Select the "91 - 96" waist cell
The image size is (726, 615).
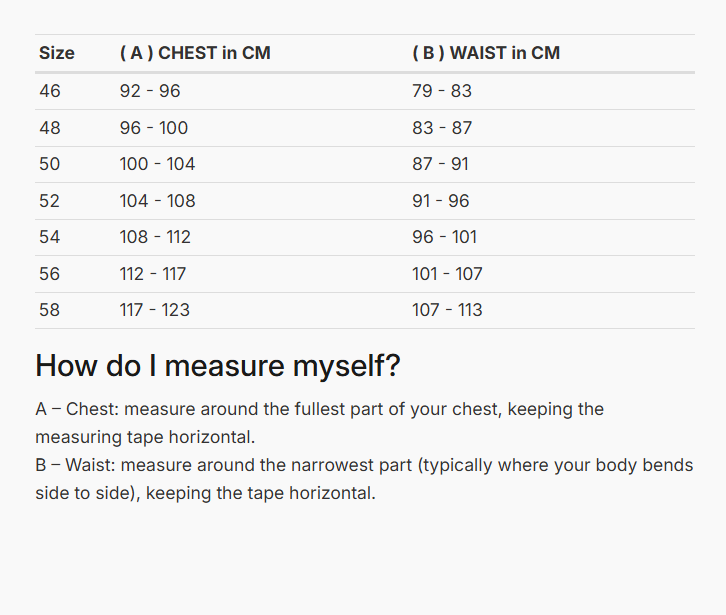pyautogui.click(x=441, y=201)
